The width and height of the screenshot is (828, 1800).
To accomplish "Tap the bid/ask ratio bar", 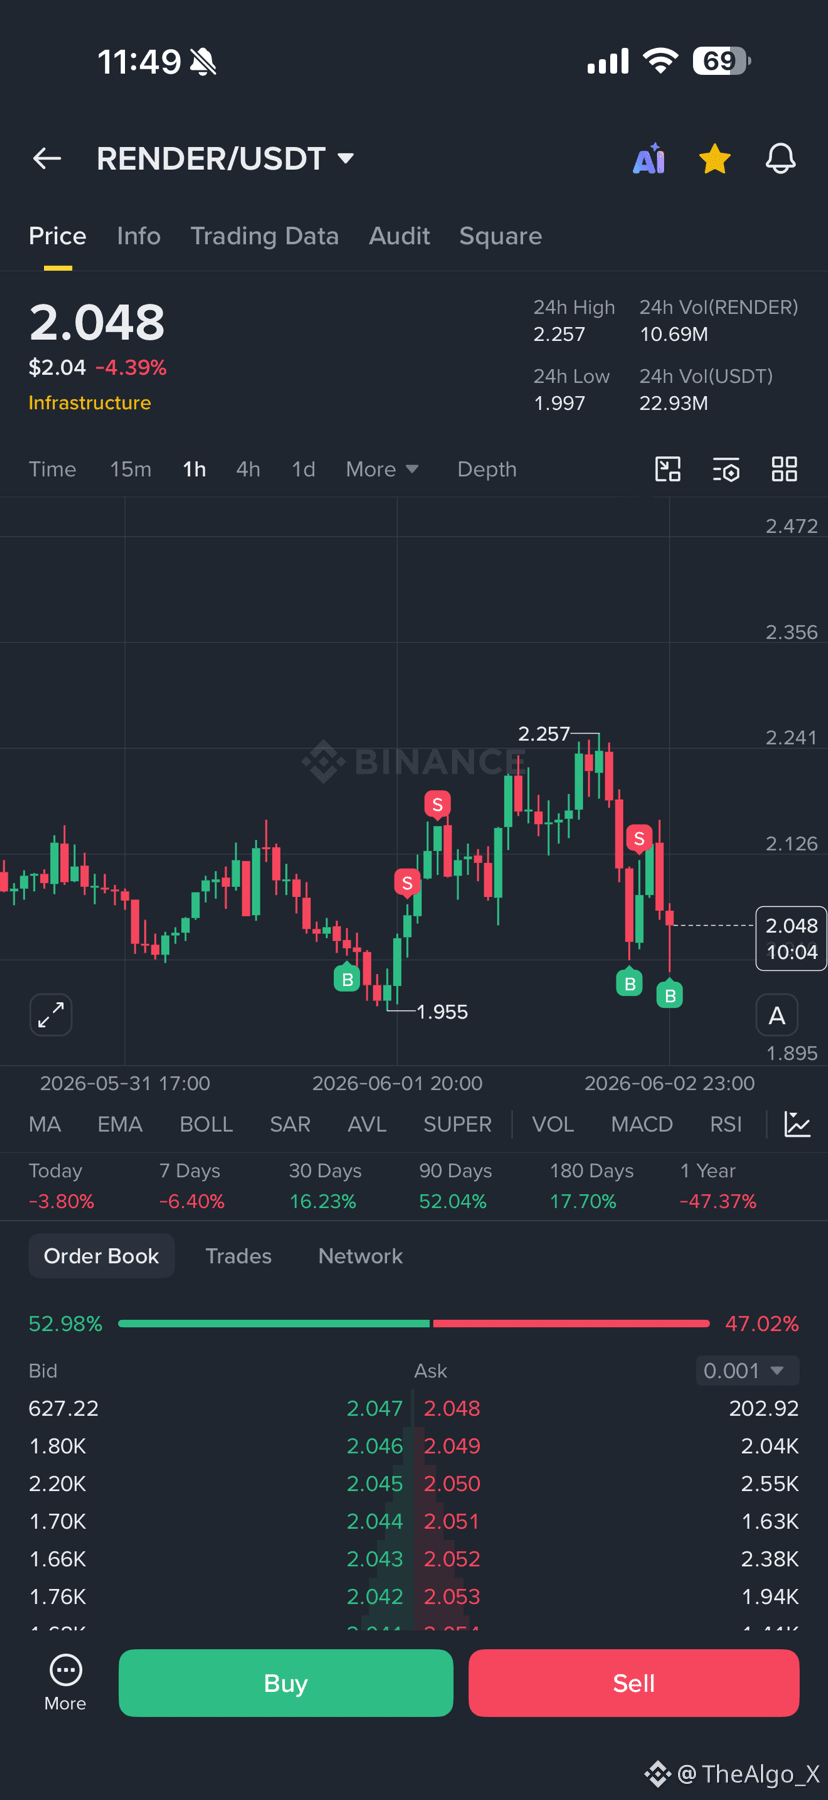I will point(414,1323).
